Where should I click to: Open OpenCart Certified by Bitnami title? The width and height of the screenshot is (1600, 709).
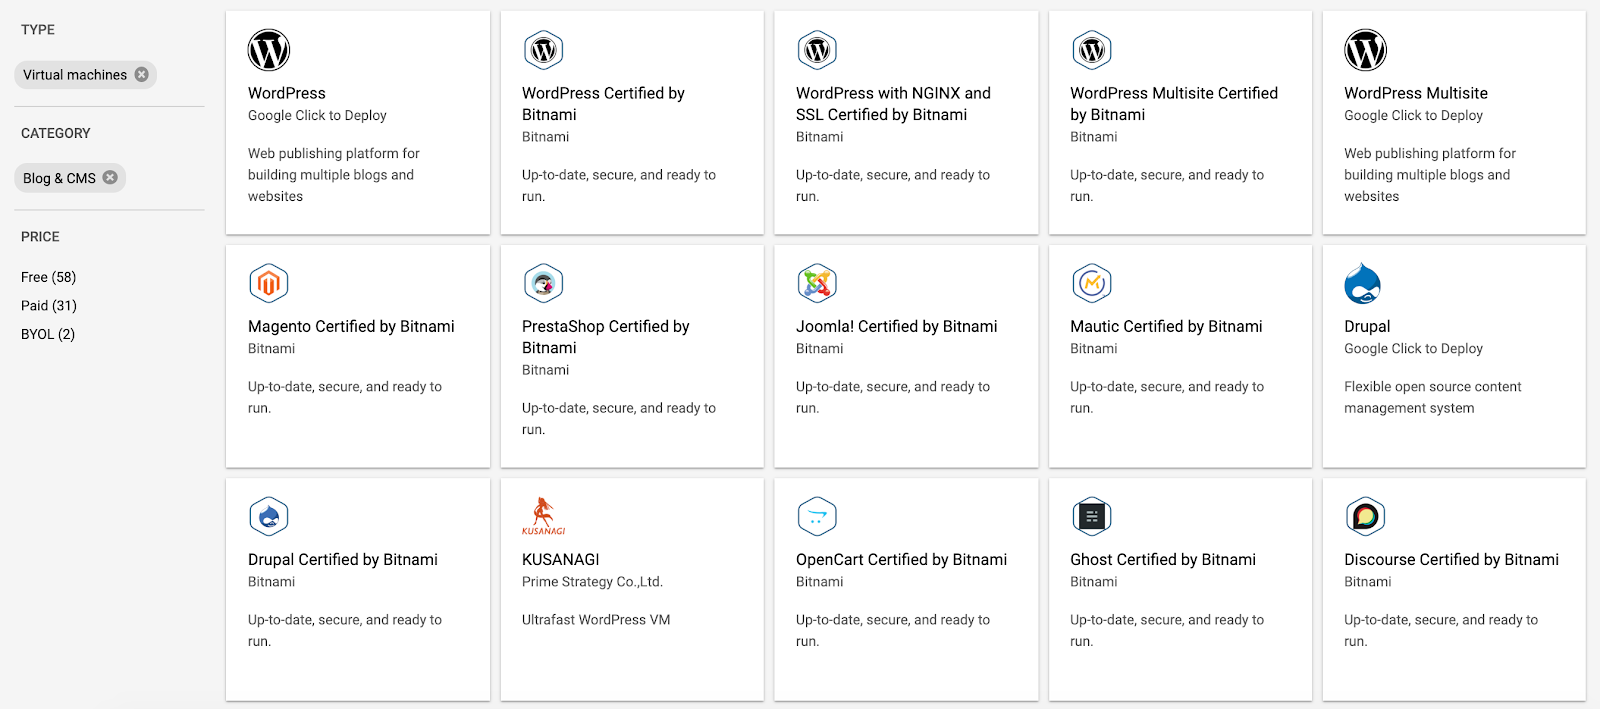(x=901, y=559)
